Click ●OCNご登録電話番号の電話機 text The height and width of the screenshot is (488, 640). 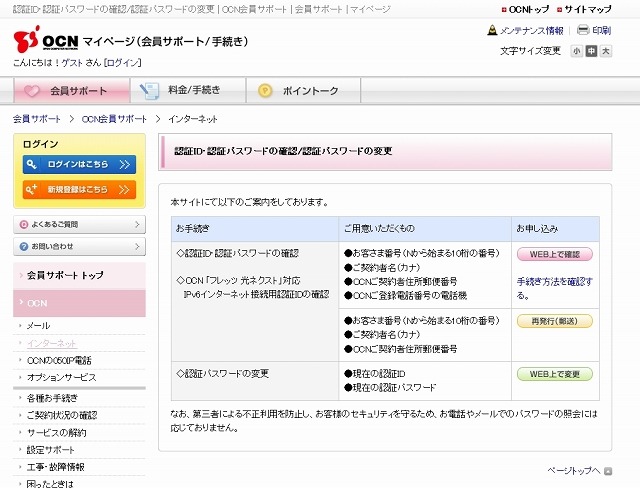pos(405,295)
